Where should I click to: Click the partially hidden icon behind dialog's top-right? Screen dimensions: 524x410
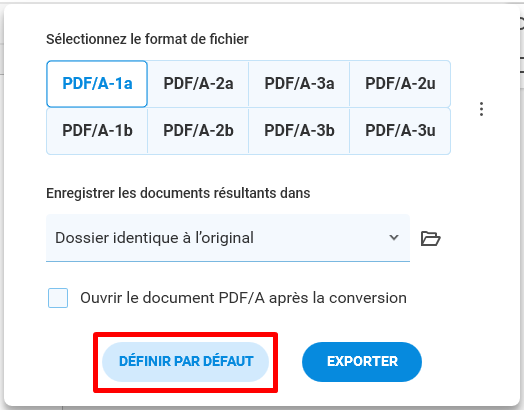[x=521, y=23]
